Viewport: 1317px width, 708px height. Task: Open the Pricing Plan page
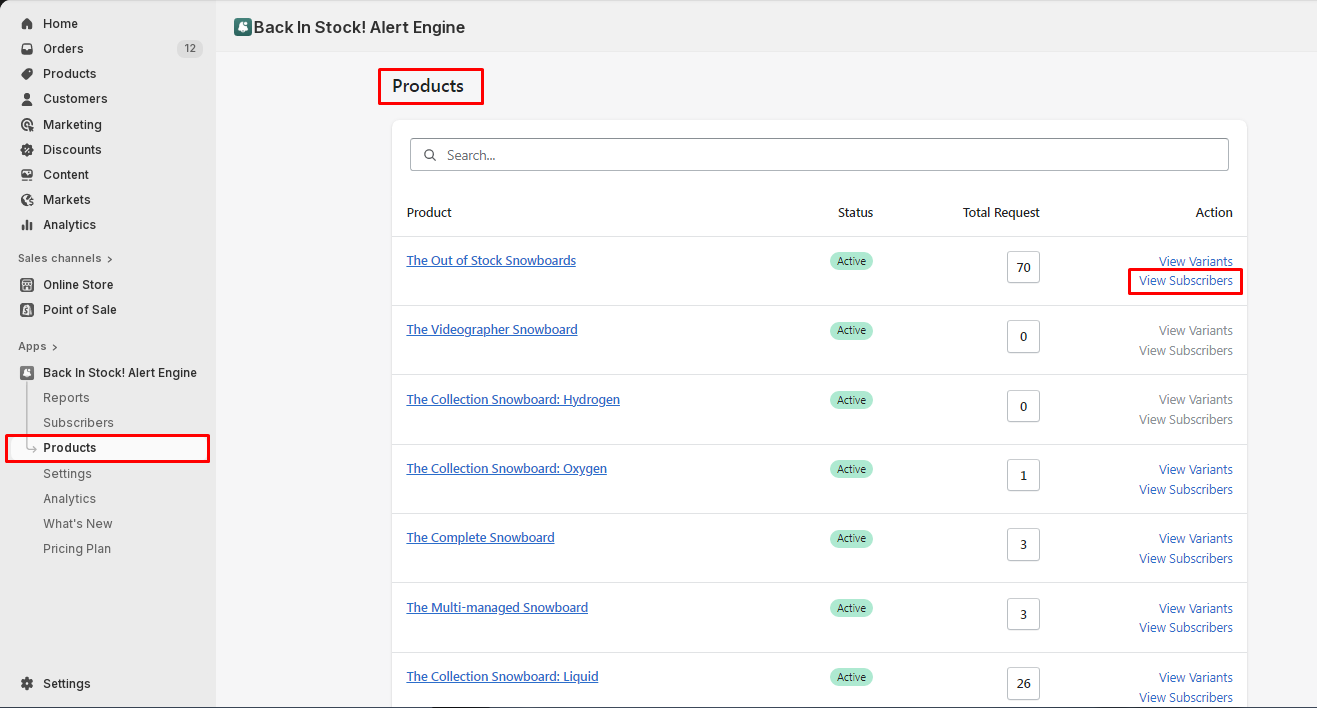[x=77, y=548]
